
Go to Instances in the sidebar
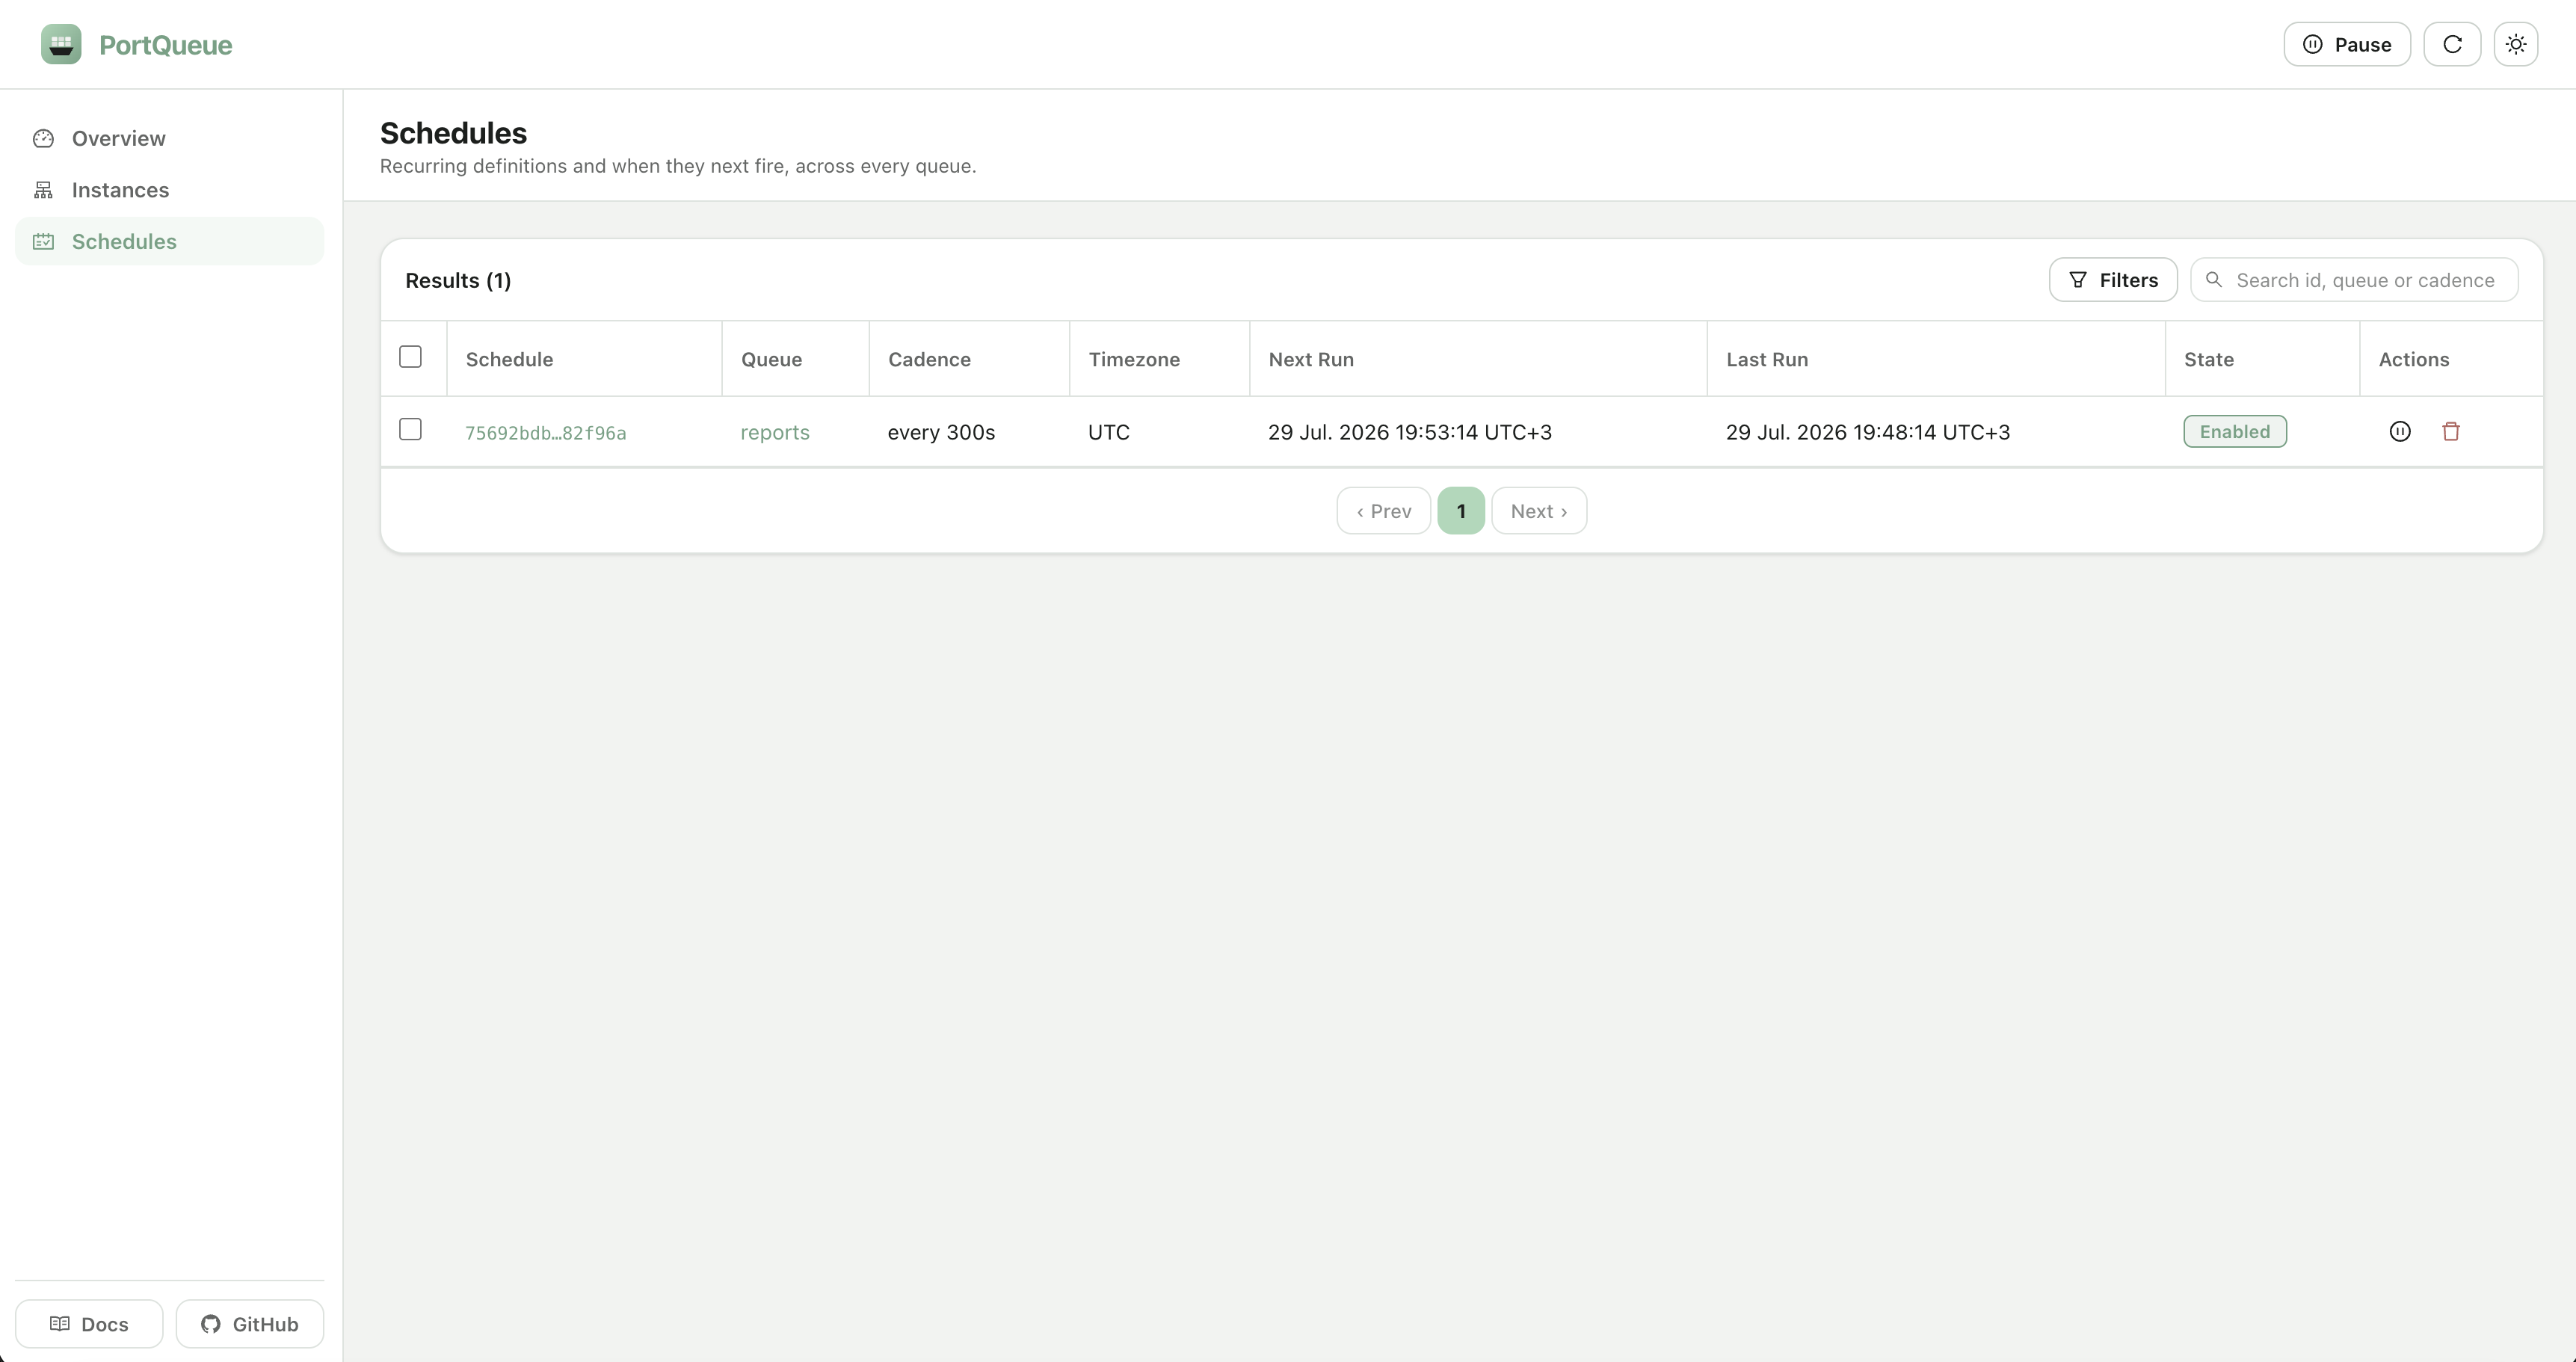coord(170,190)
